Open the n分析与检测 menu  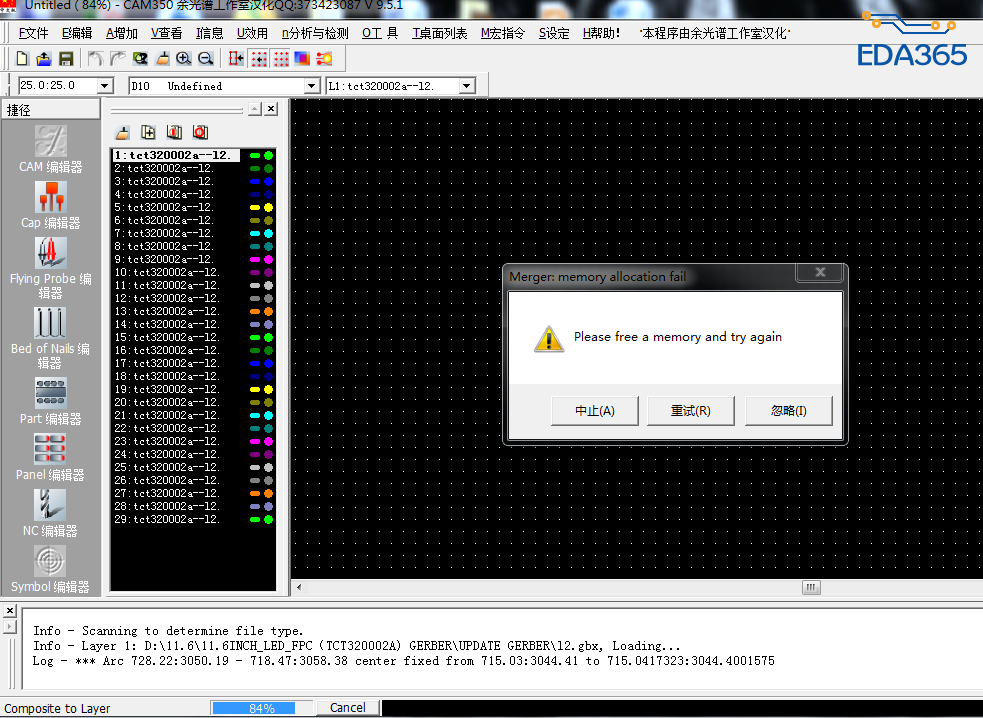(315, 33)
